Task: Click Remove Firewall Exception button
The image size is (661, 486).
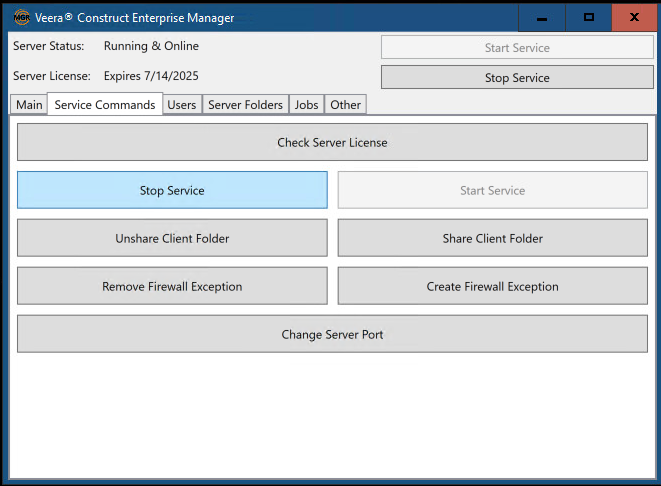Action: [172, 287]
